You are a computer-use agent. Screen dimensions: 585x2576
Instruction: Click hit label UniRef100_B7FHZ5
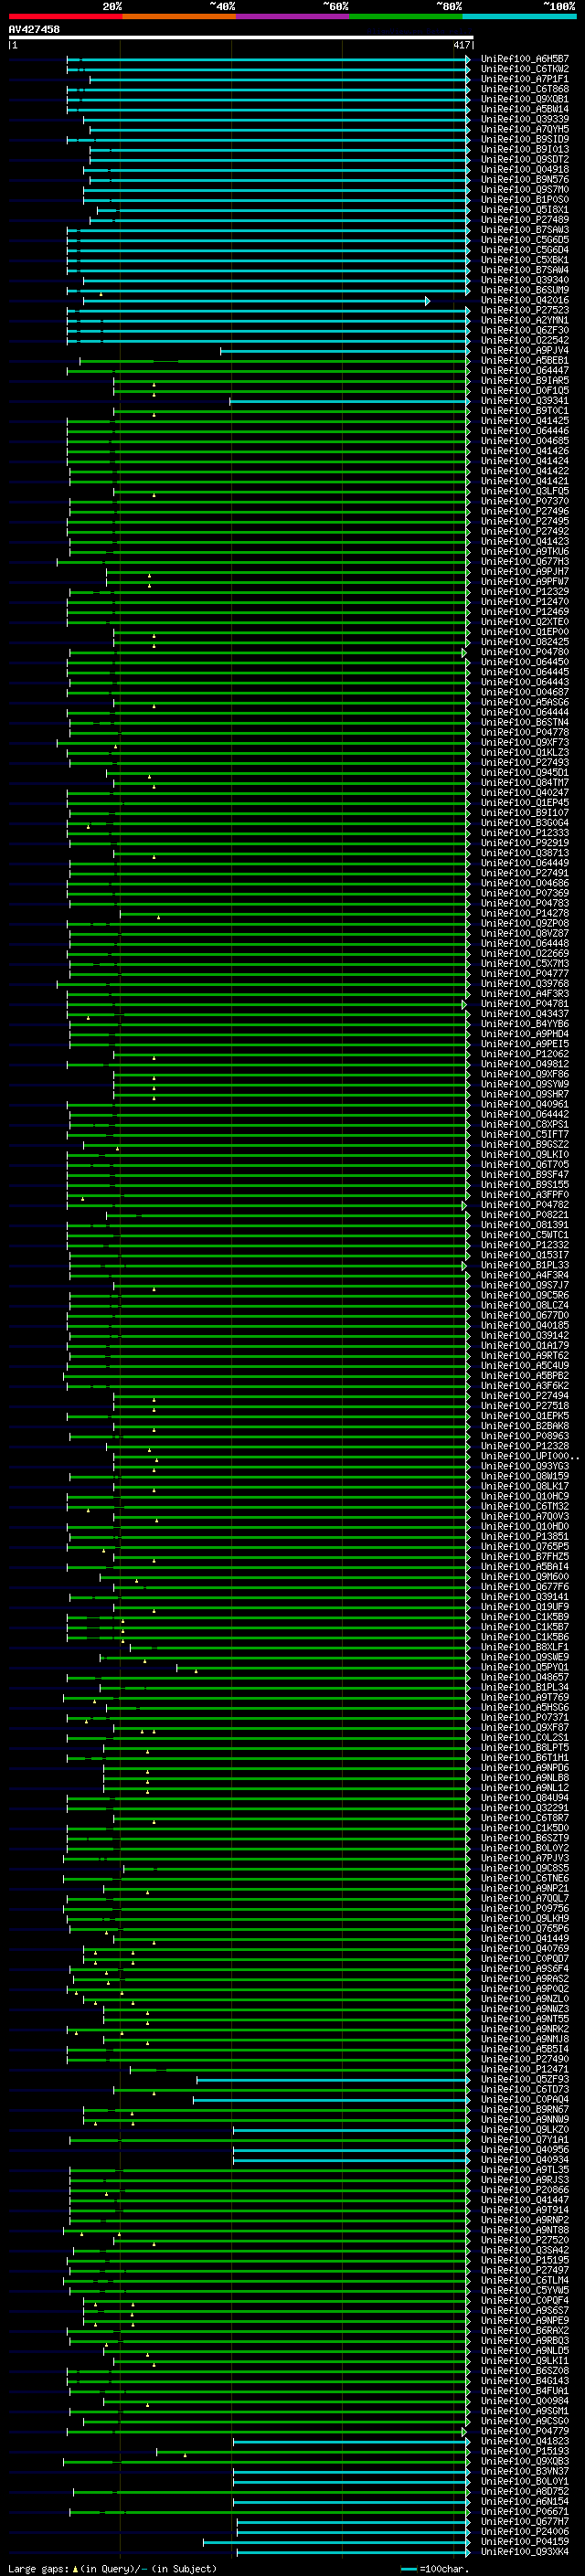click(525, 1556)
